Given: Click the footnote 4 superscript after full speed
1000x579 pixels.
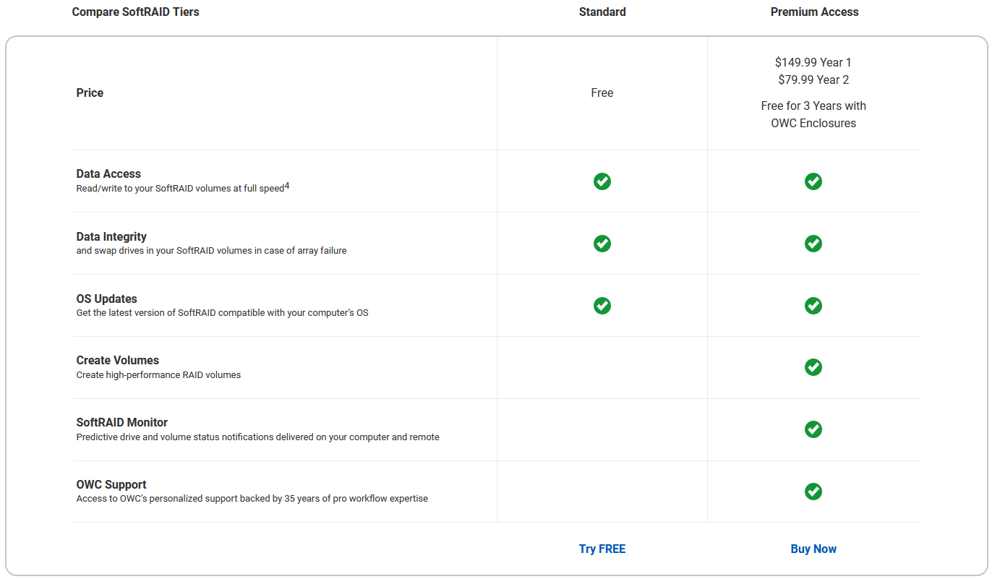Looking at the screenshot, I should pos(287,186).
